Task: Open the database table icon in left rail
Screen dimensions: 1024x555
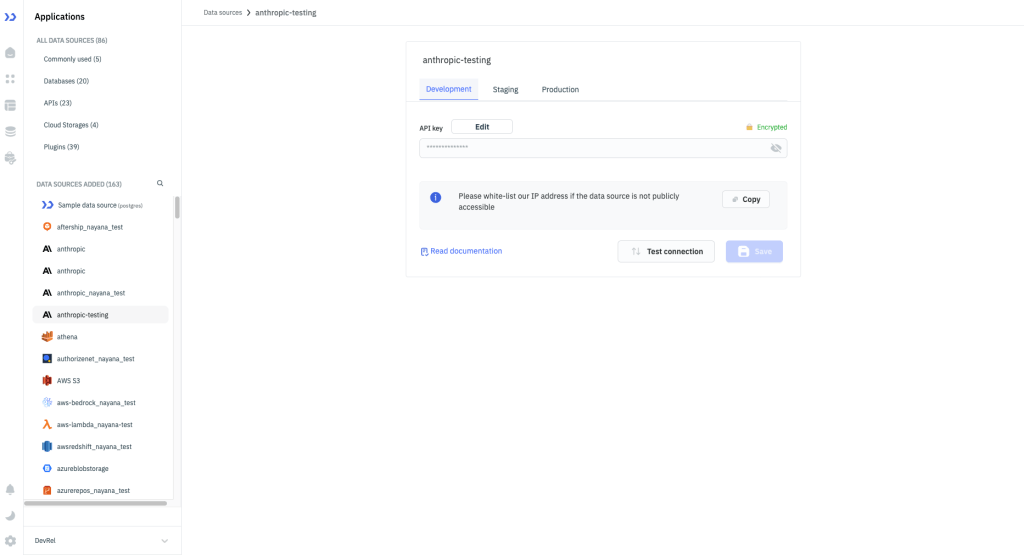Action: tap(10, 105)
